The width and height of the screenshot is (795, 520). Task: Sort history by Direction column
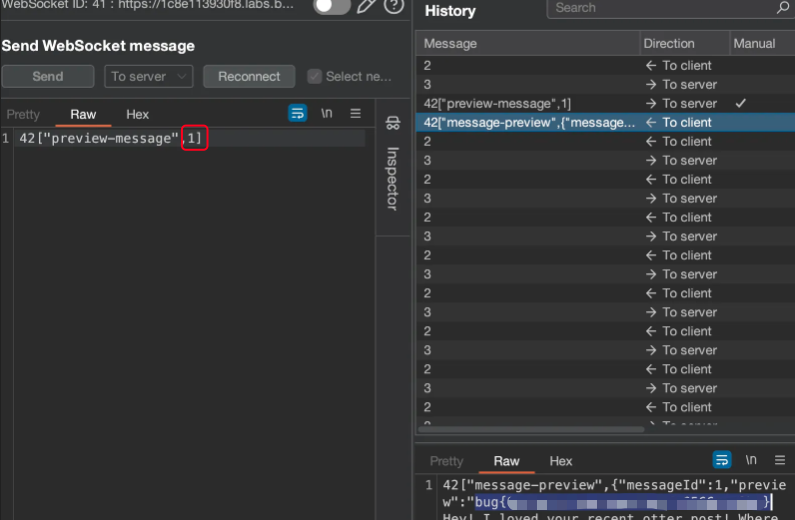669,43
